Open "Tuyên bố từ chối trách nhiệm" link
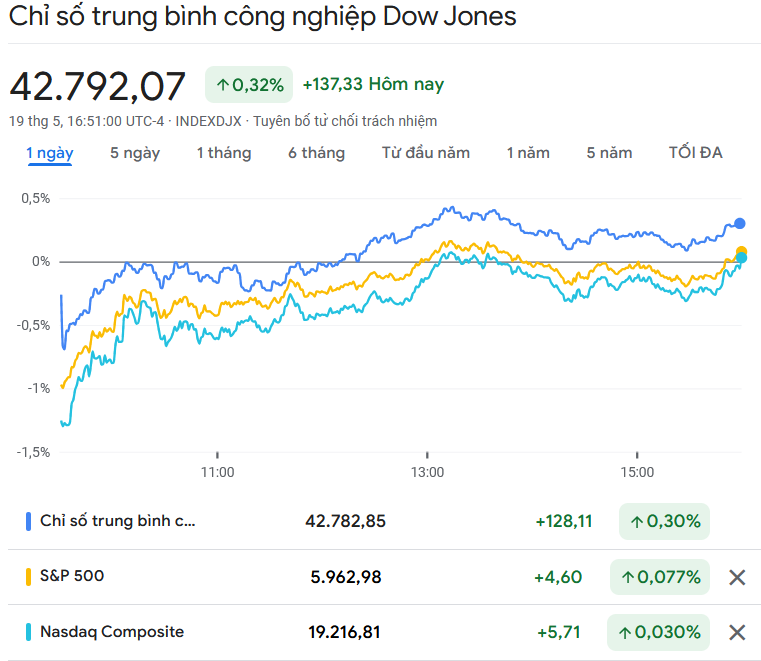This screenshot has width=761, height=661. pos(345,121)
